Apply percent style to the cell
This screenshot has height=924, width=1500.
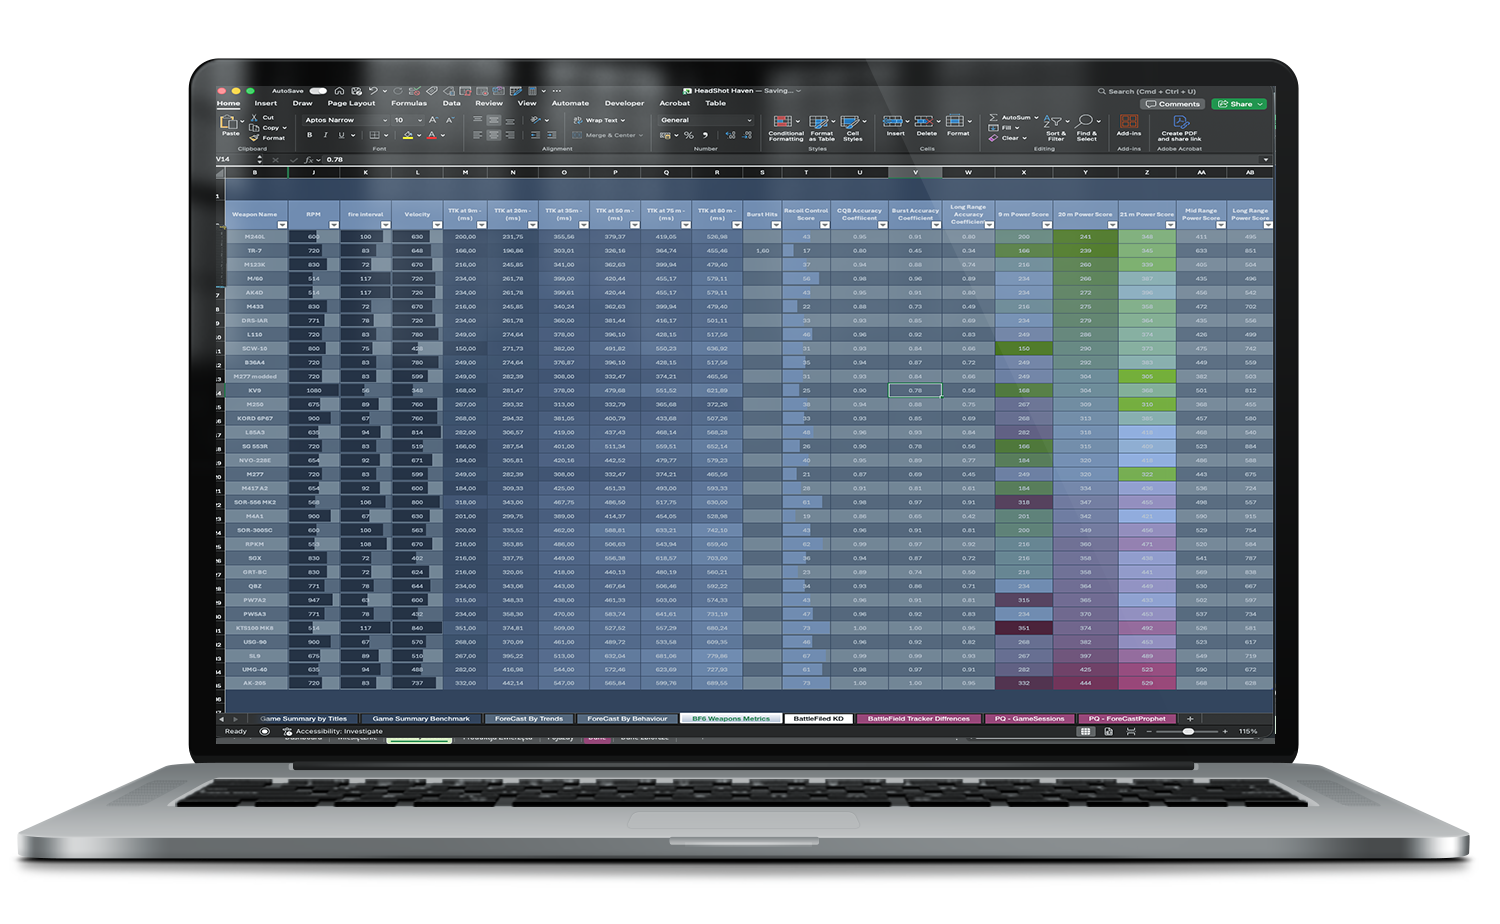coord(688,135)
